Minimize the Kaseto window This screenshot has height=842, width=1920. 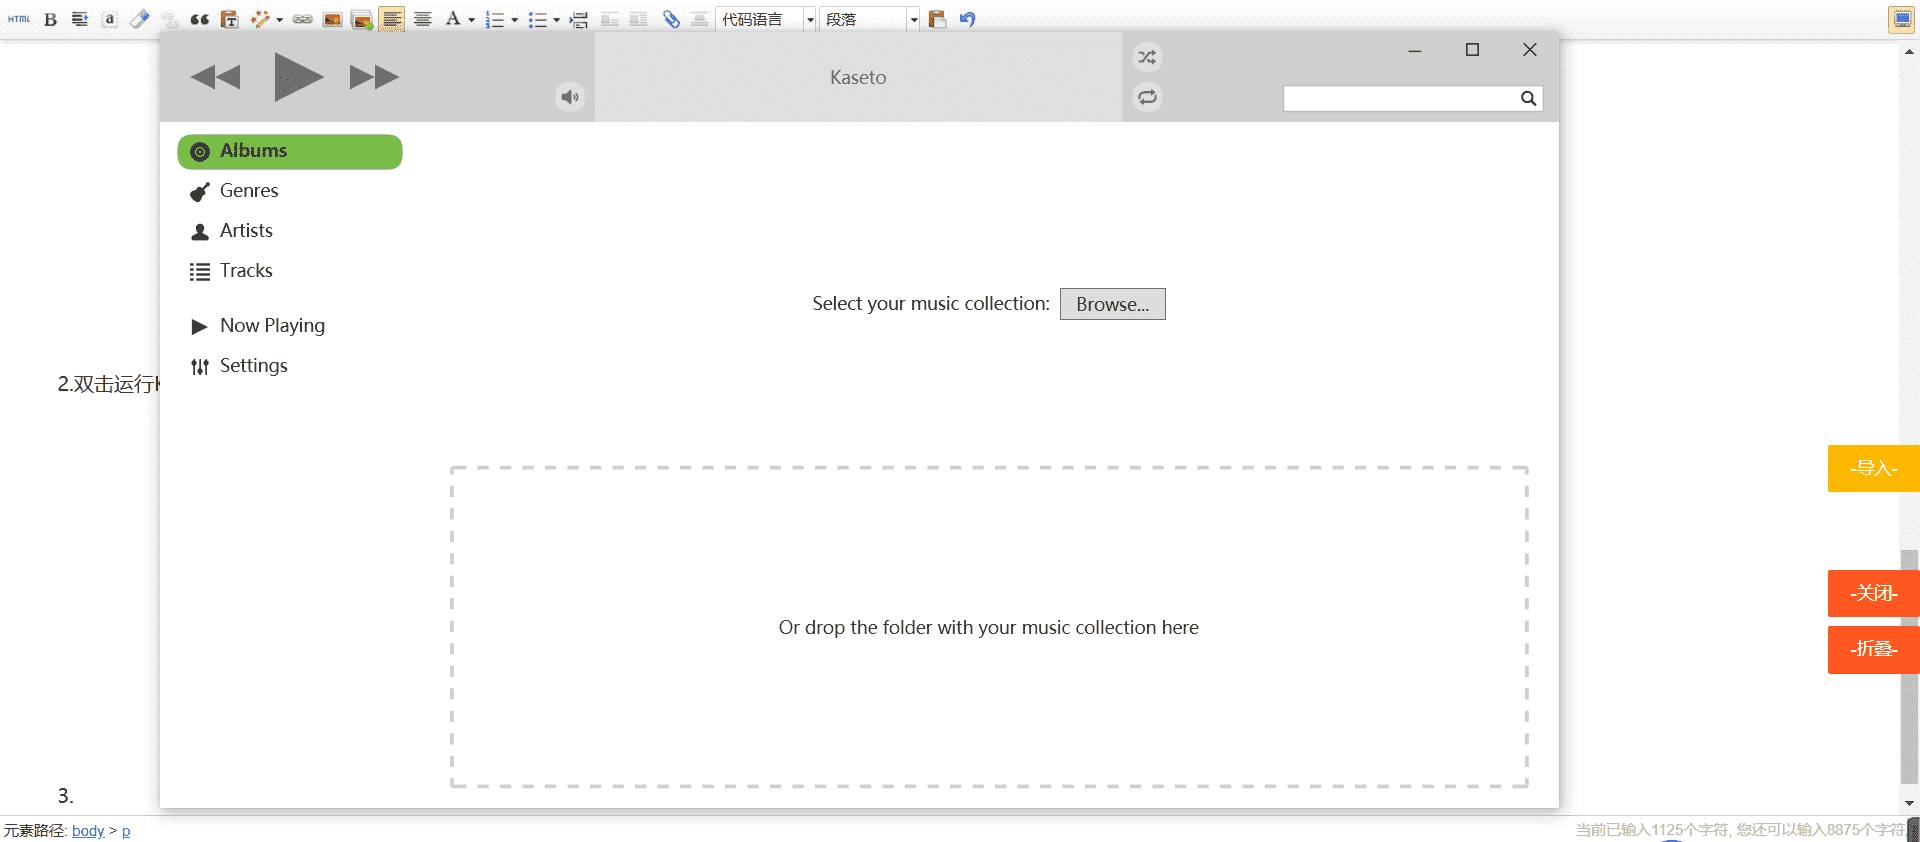(1415, 50)
